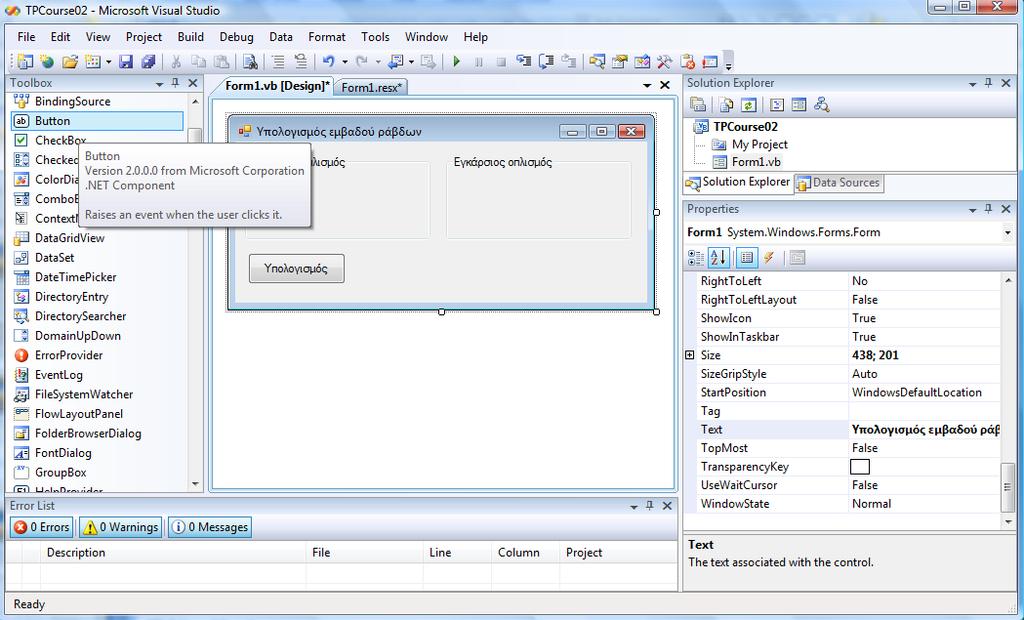
Task: Open the Error List from the main toolbar icon
Action: 687,61
